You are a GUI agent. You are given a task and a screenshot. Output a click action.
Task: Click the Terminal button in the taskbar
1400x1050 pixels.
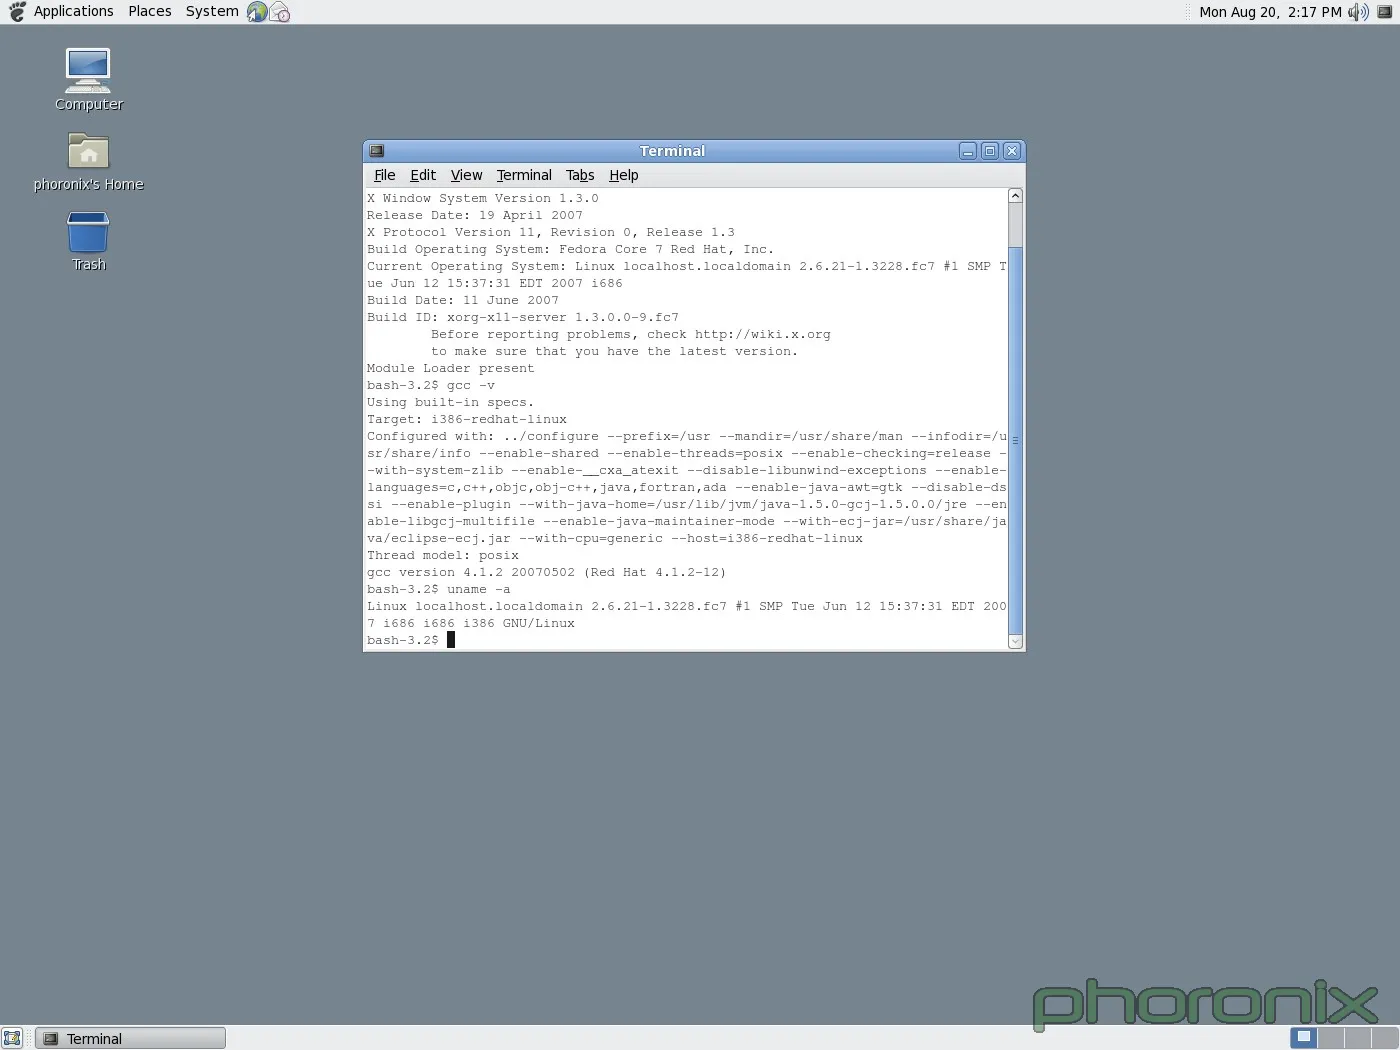click(130, 1038)
